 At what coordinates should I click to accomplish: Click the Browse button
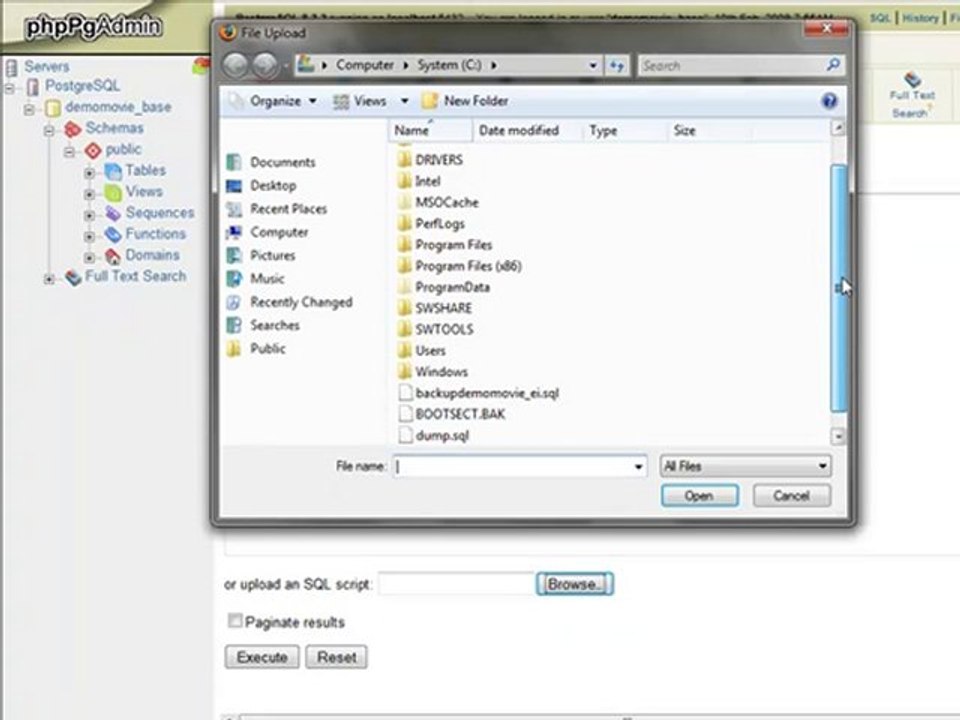coord(574,584)
